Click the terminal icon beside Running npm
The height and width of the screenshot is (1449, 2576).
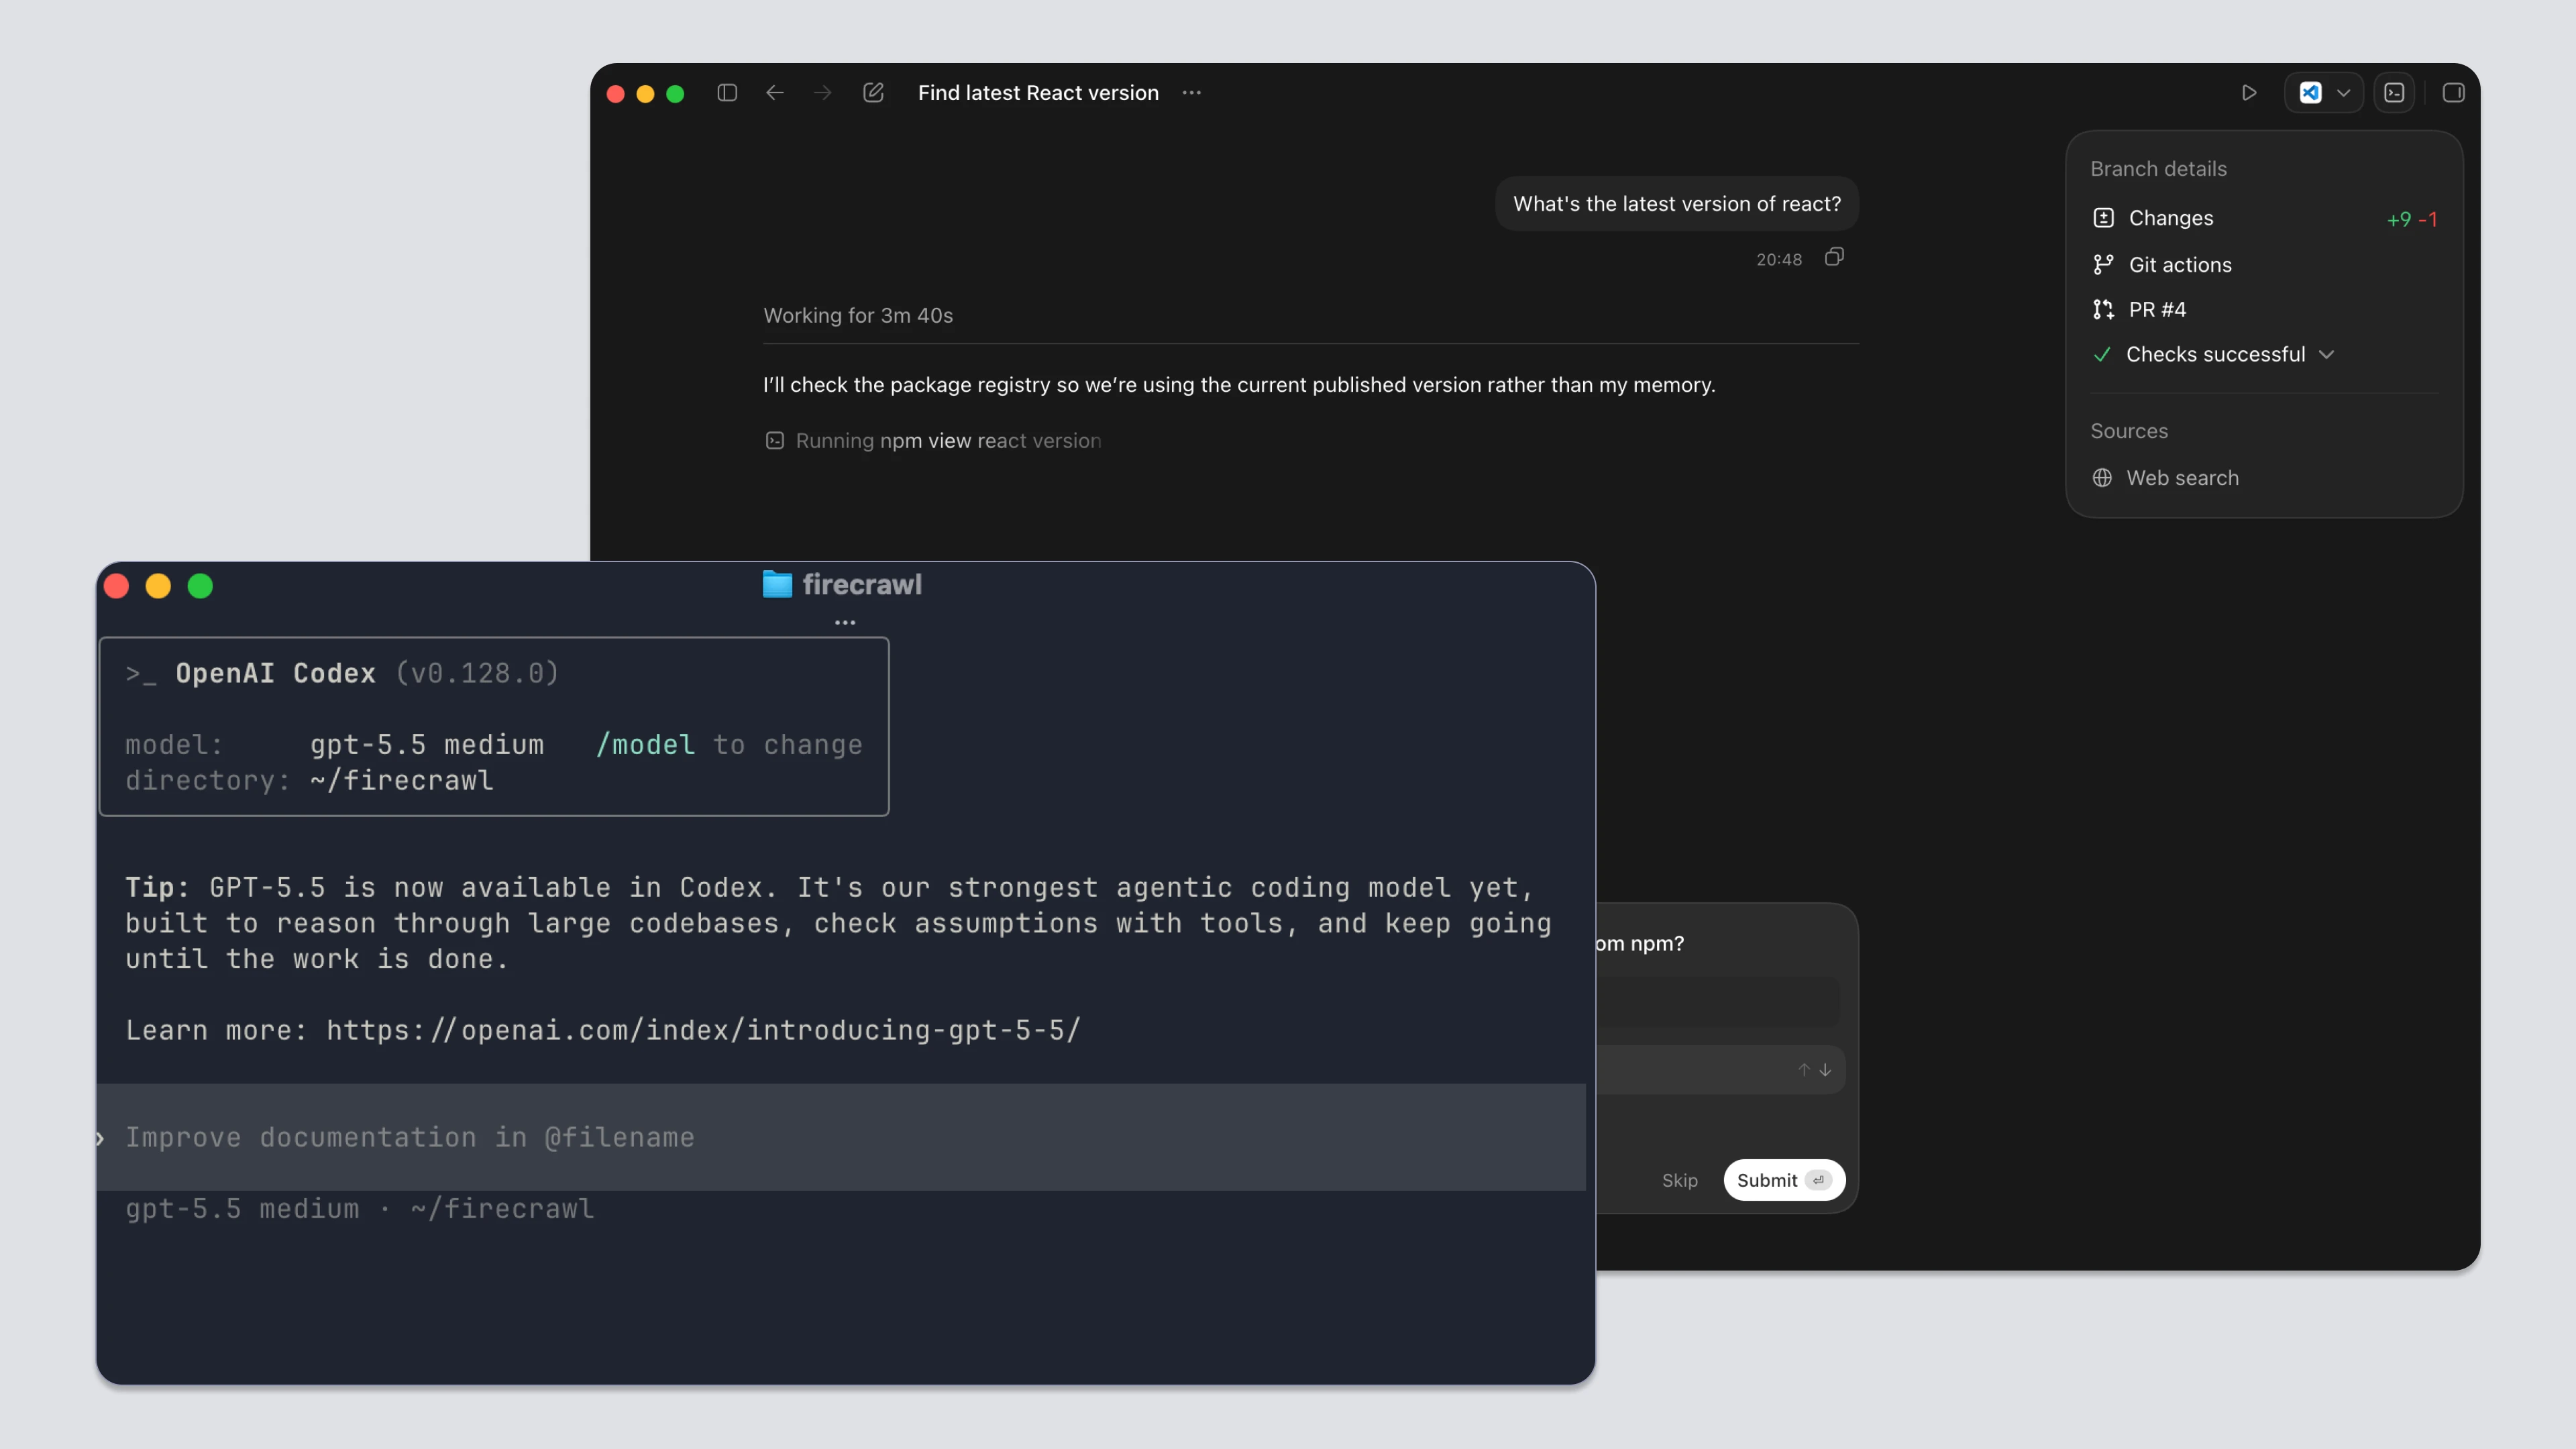pos(774,441)
